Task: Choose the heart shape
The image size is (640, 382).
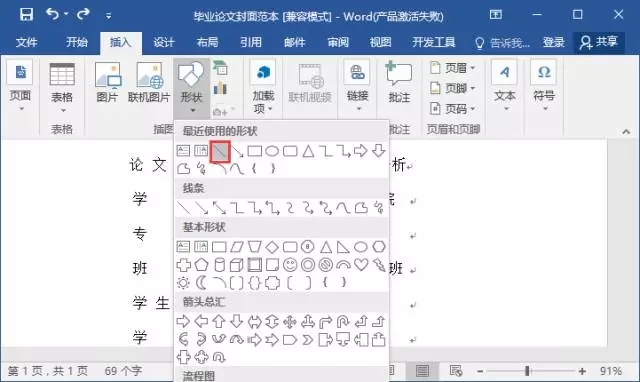Action: pos(361,264)
